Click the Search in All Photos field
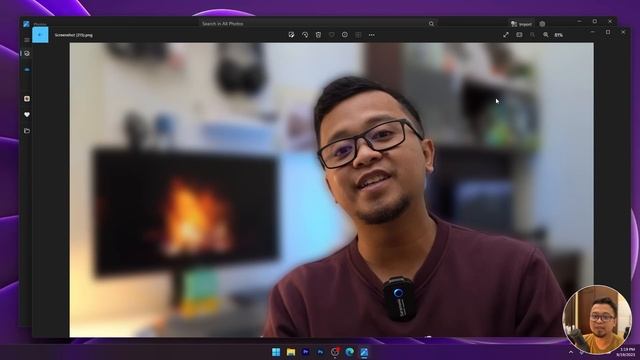Viewport: 640px width, 360px height. click(x=318, y=24)
